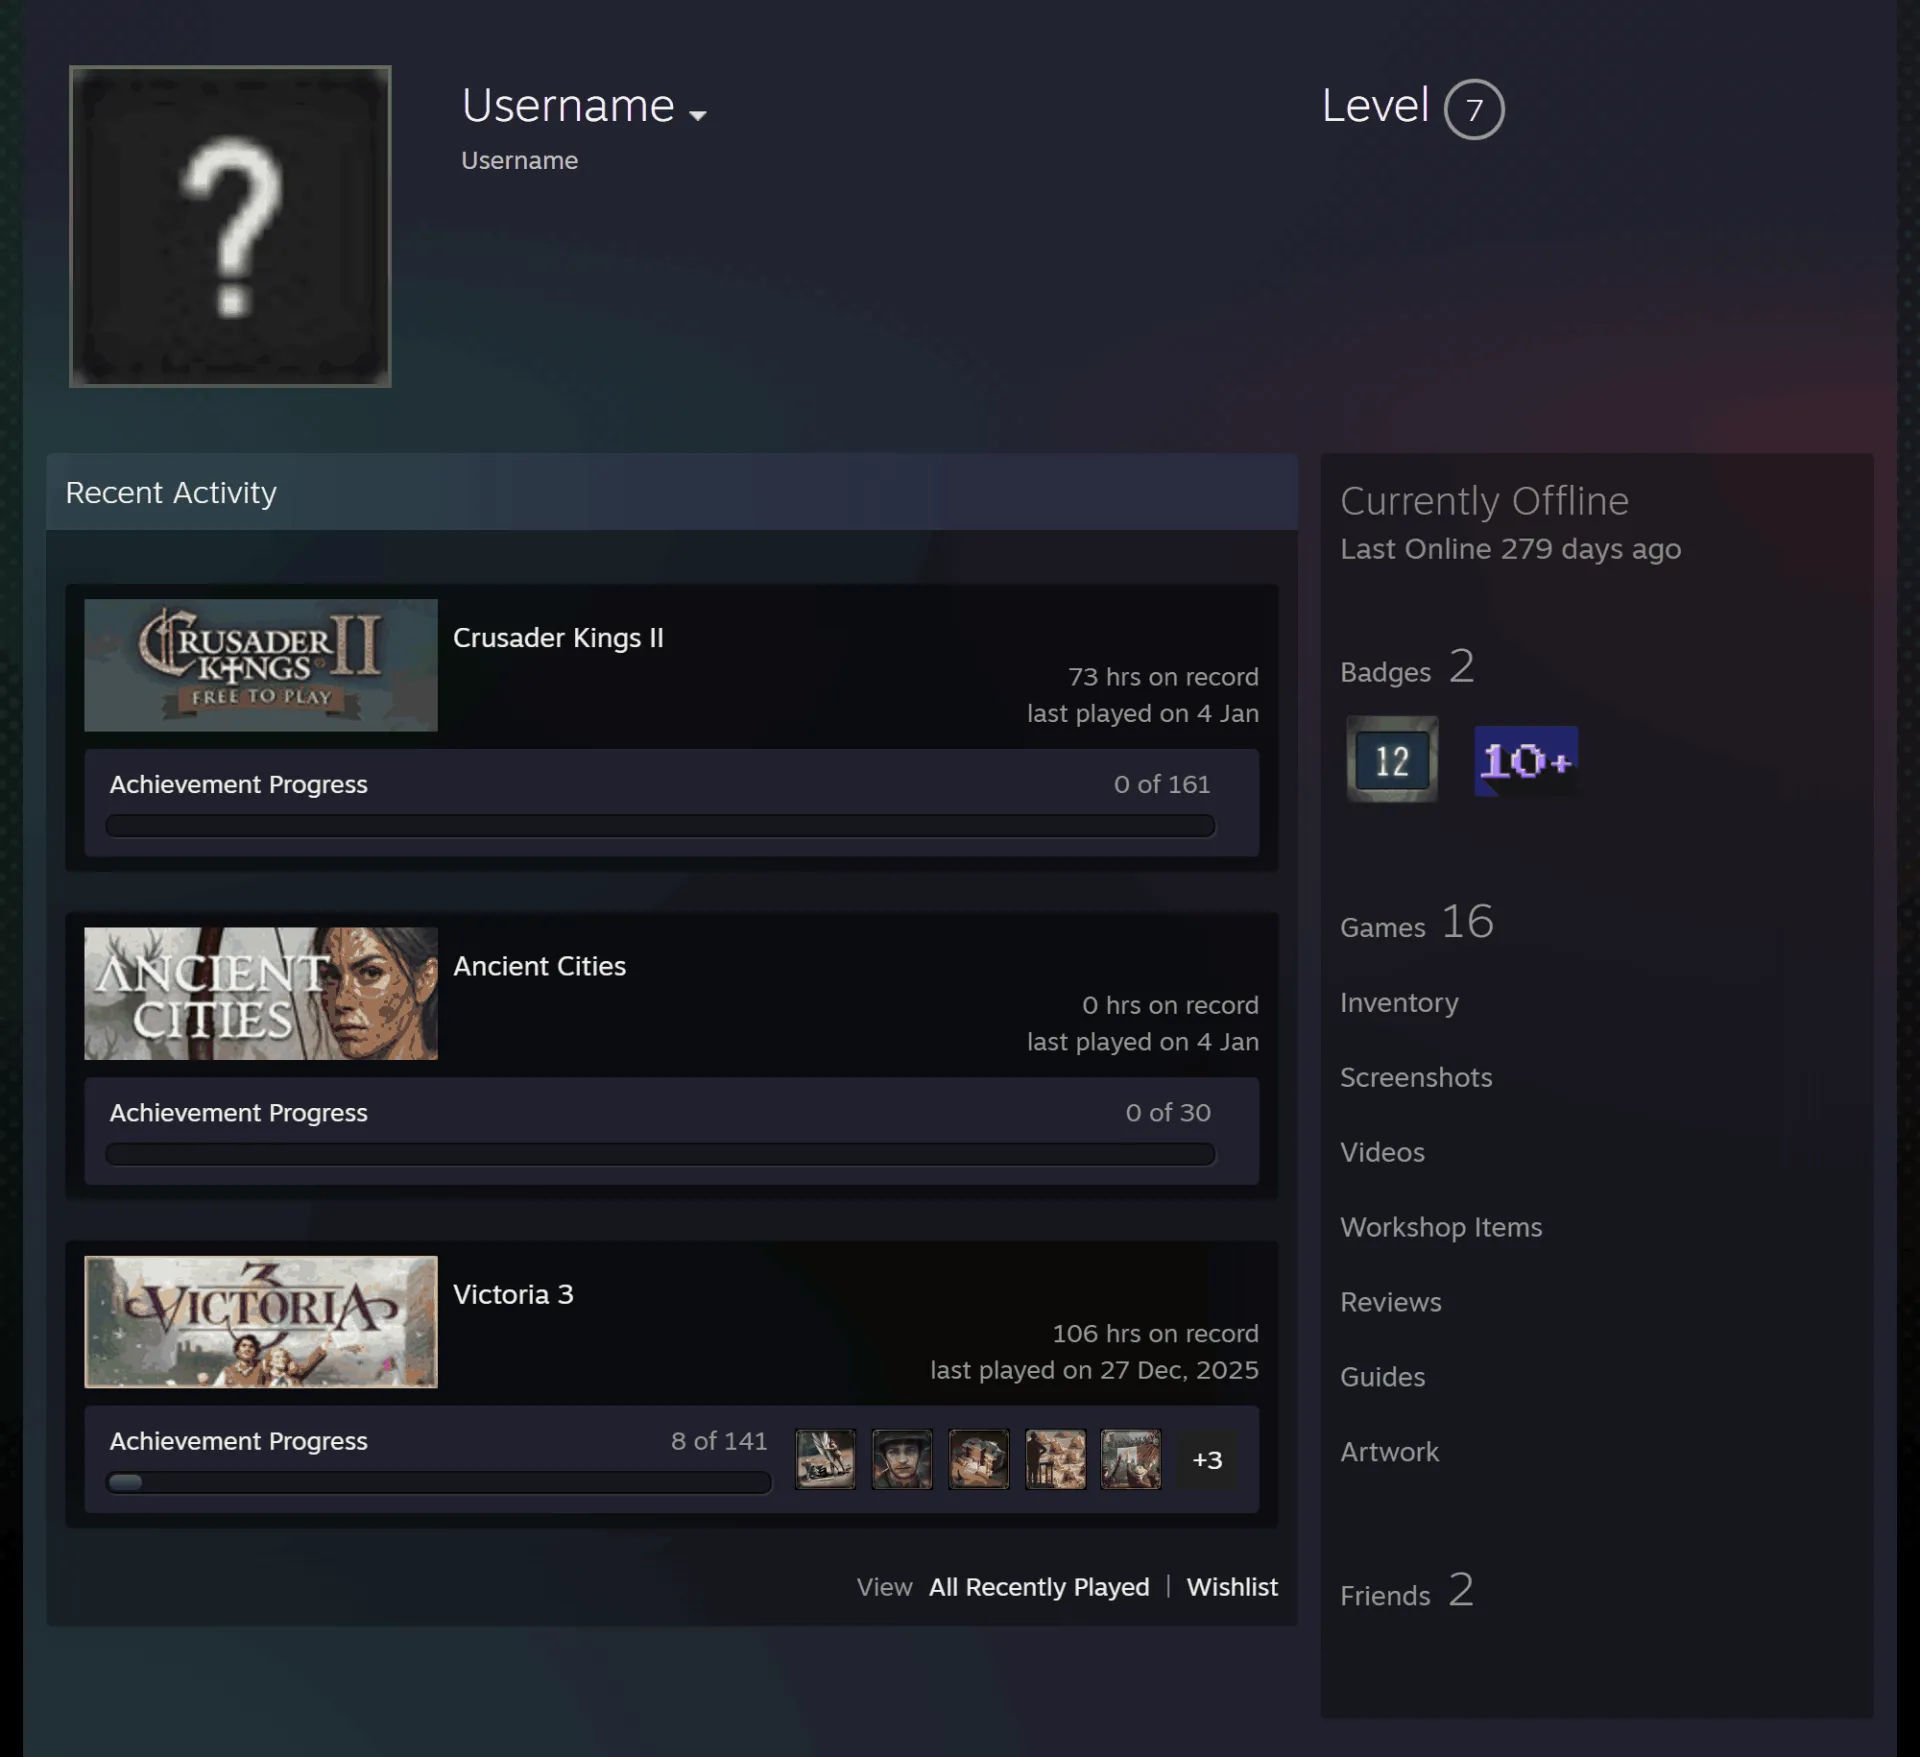Open the 12 years of service badge
Image resolution: width=1920 pixels, height=1757 pixels.
click(1392, 759)
